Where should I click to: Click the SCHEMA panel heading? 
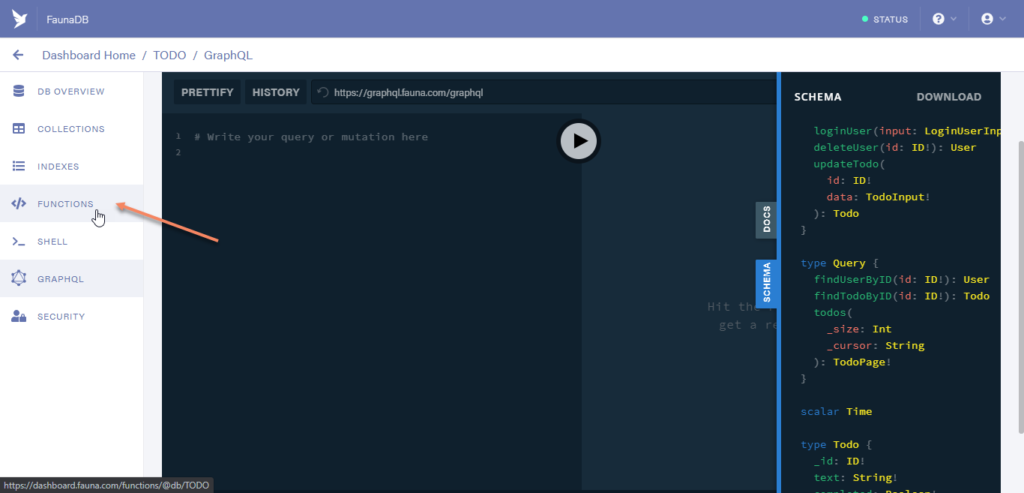(817, 97)
